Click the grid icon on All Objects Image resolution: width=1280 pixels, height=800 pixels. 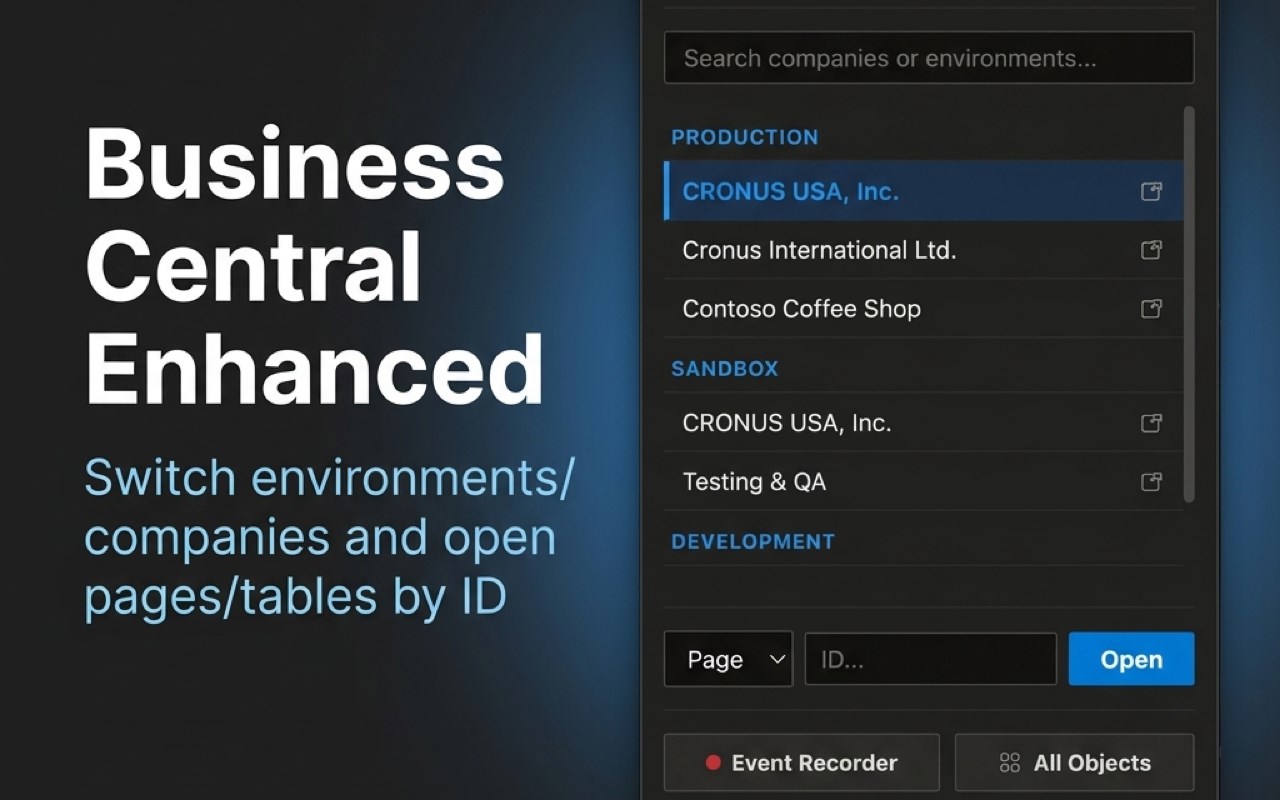1010,763
